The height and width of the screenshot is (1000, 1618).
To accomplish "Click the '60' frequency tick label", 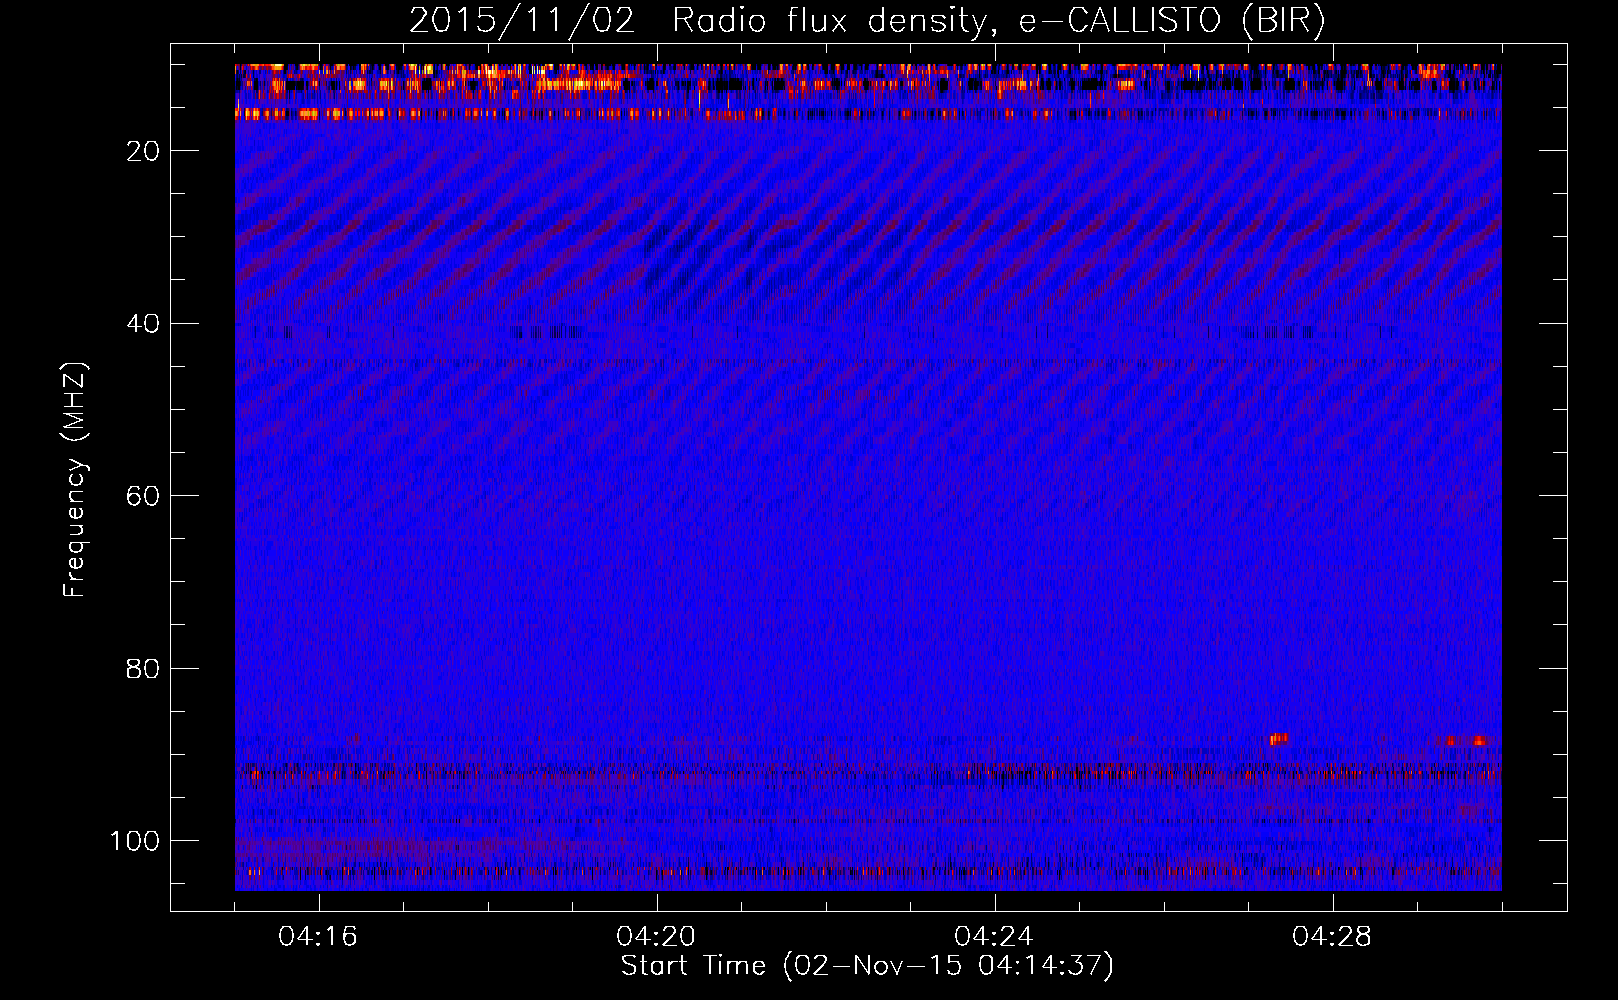I will click(144, 496).
